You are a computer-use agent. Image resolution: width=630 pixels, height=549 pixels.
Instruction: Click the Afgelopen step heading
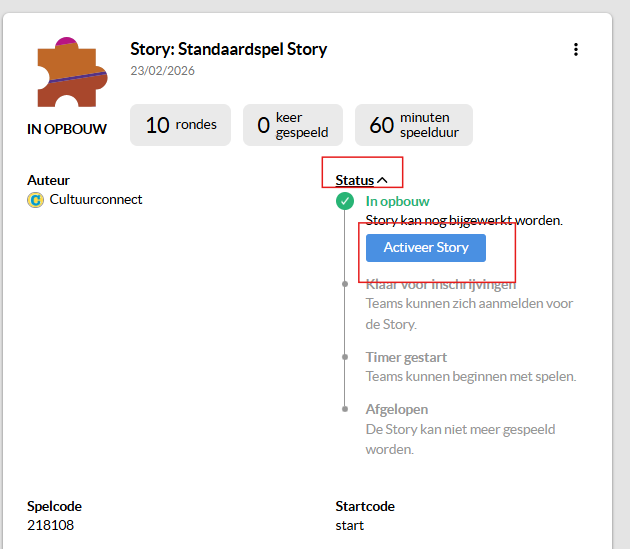397,410
